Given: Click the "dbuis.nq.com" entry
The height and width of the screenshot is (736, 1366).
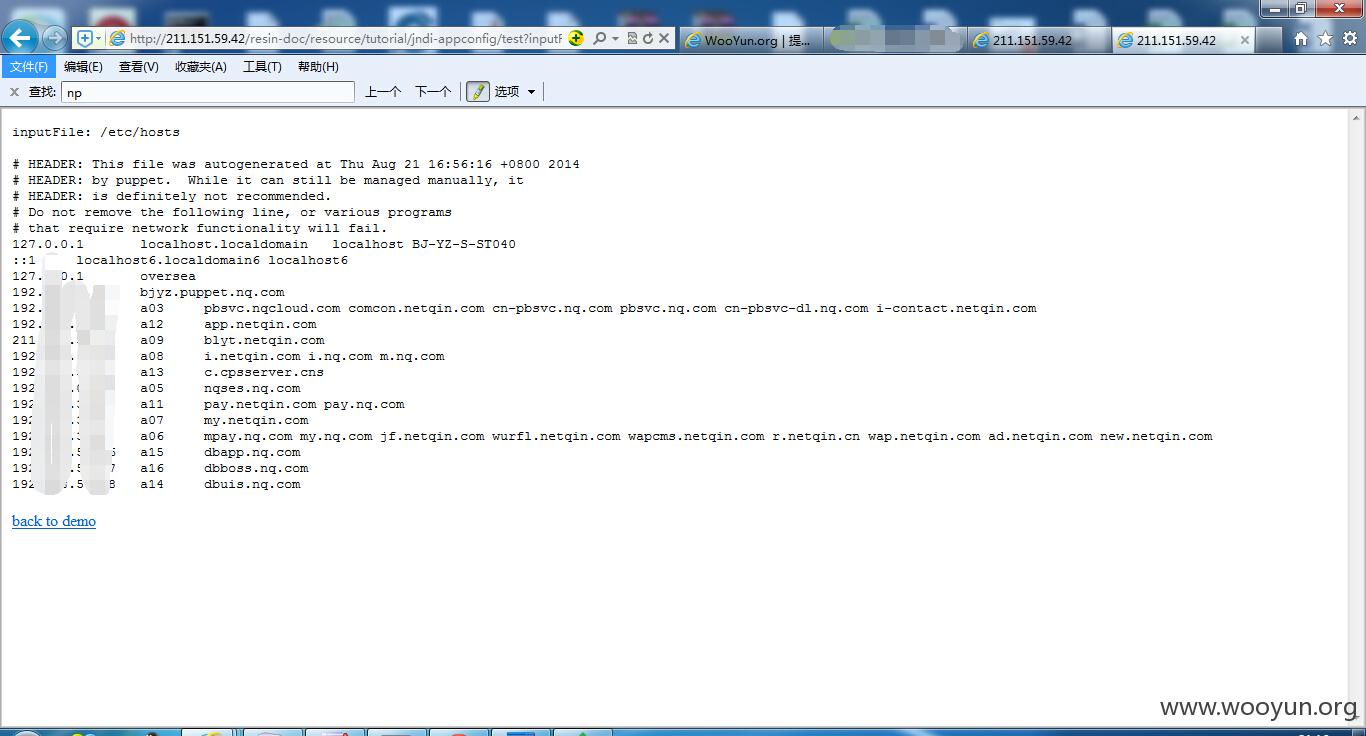Looking at the screenshot, I should click(252, 484).
